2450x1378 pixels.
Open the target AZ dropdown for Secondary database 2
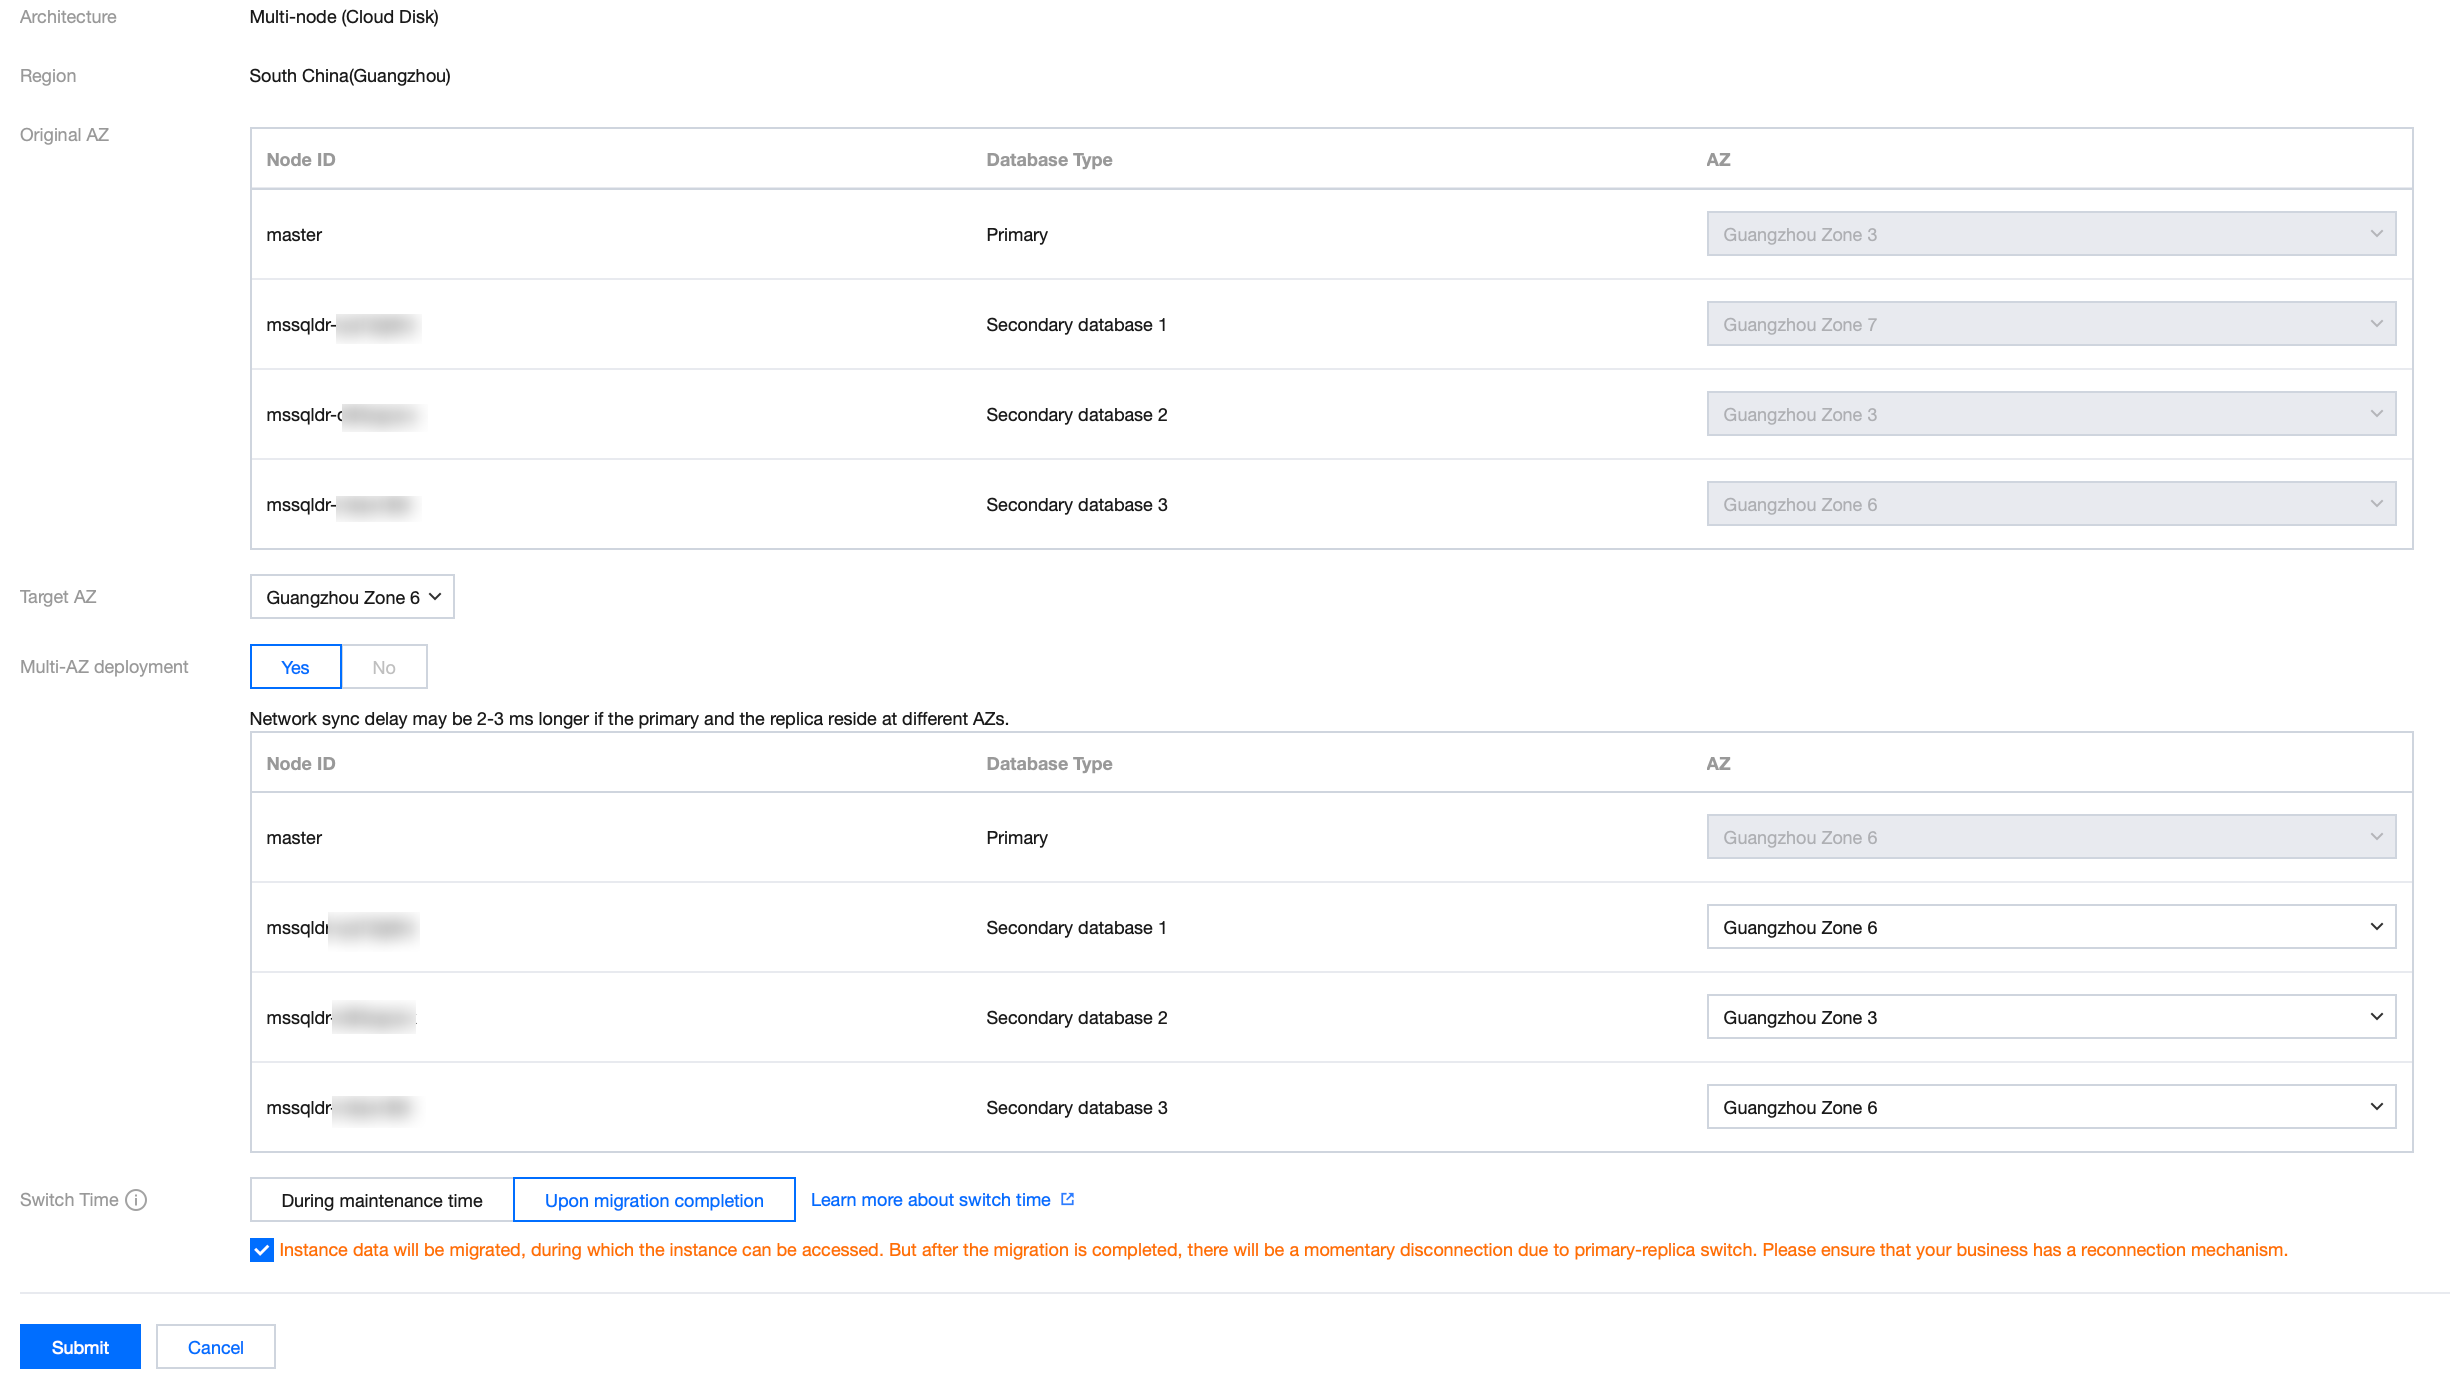pos(2050,1017)
